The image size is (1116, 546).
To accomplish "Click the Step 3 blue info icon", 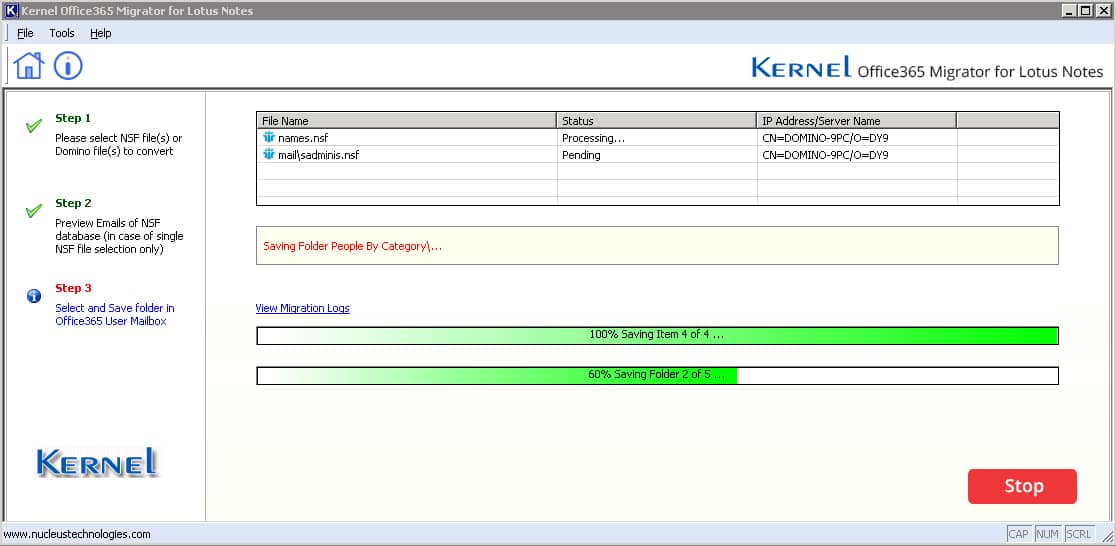I will (33, 296).
